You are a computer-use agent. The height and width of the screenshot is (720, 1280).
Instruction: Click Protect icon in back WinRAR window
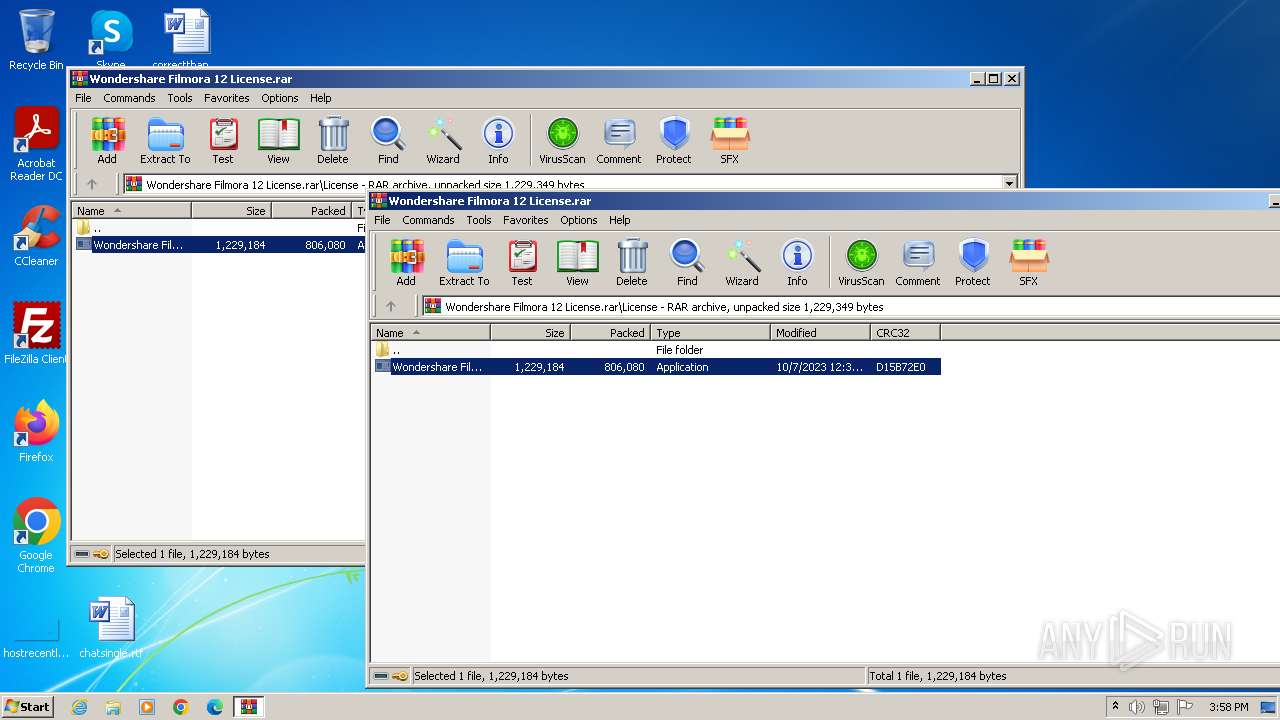[x=673, y=141]
